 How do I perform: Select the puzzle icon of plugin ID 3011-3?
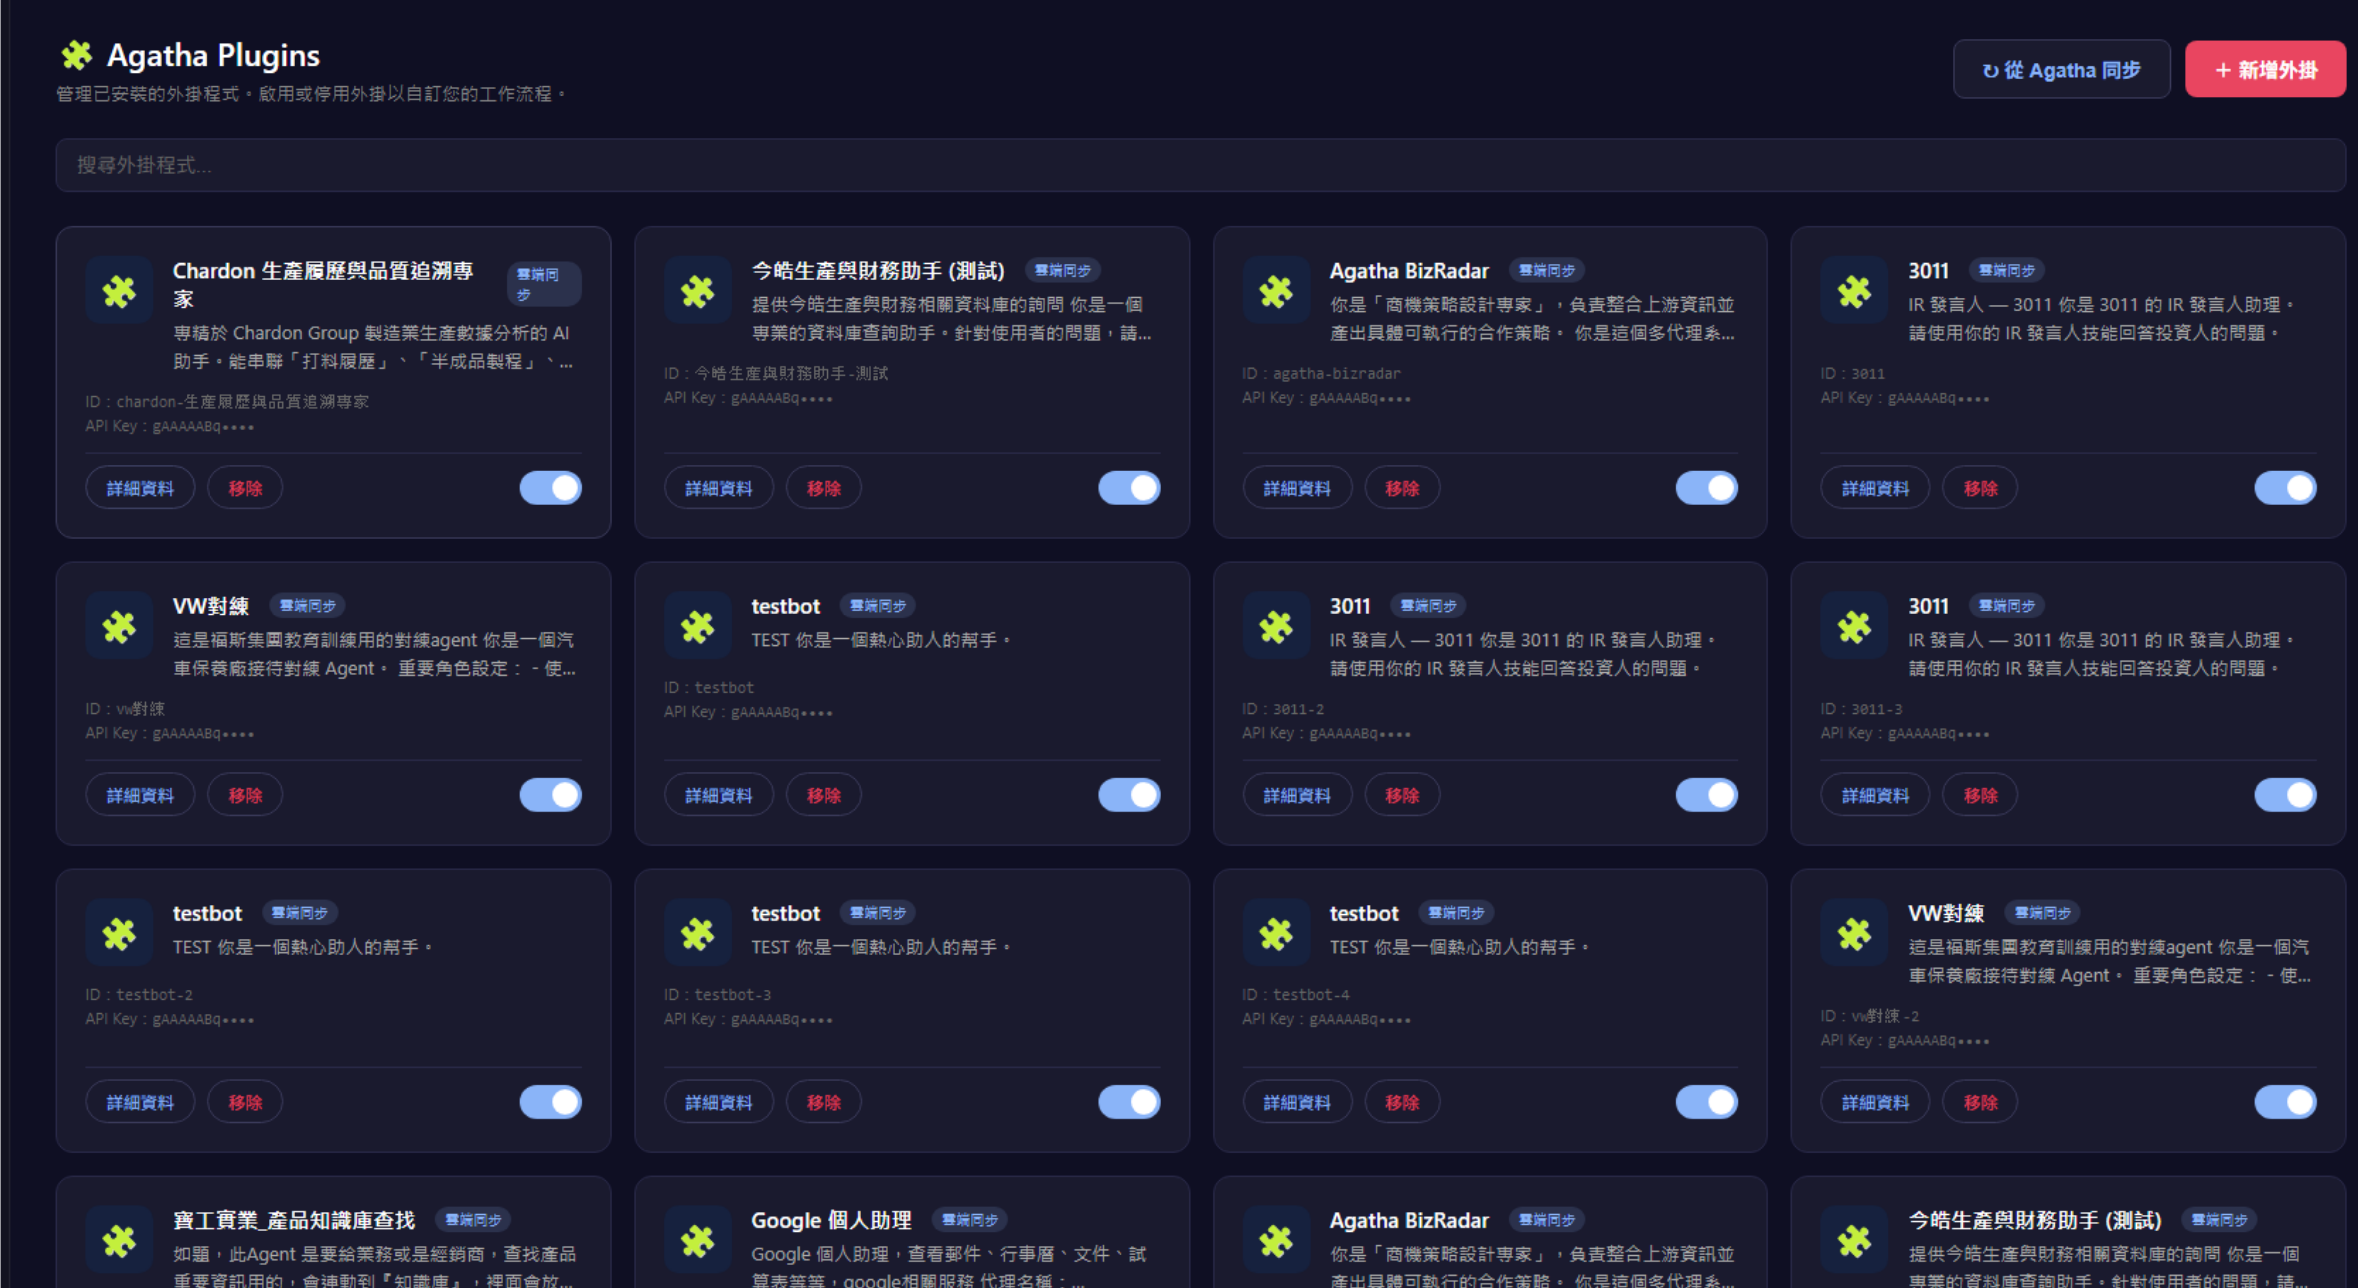coord(1854,626)
